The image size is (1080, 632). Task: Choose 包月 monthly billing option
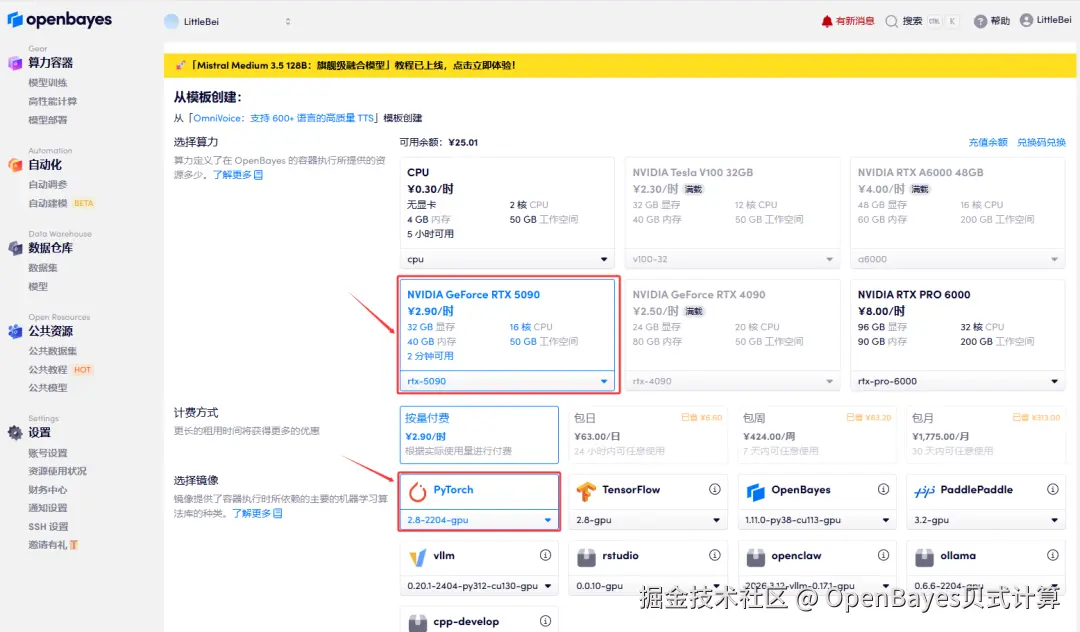(x=986, y=434)
